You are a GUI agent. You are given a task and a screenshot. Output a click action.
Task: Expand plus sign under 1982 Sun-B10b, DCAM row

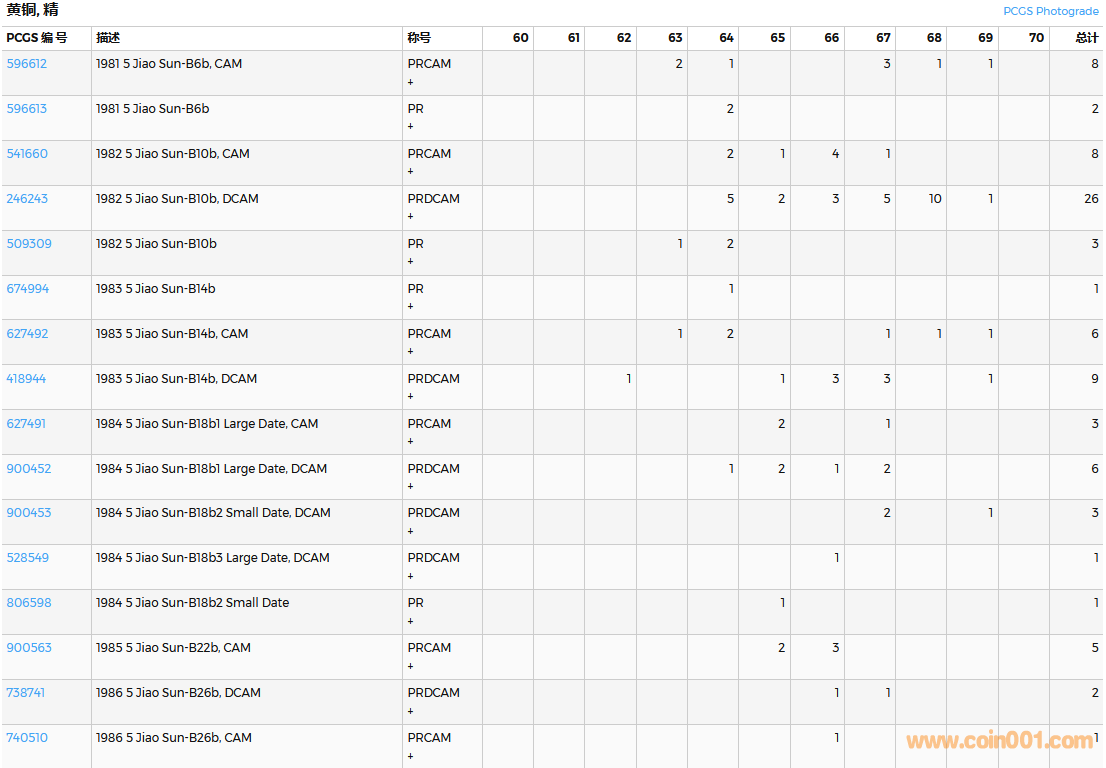410,217
